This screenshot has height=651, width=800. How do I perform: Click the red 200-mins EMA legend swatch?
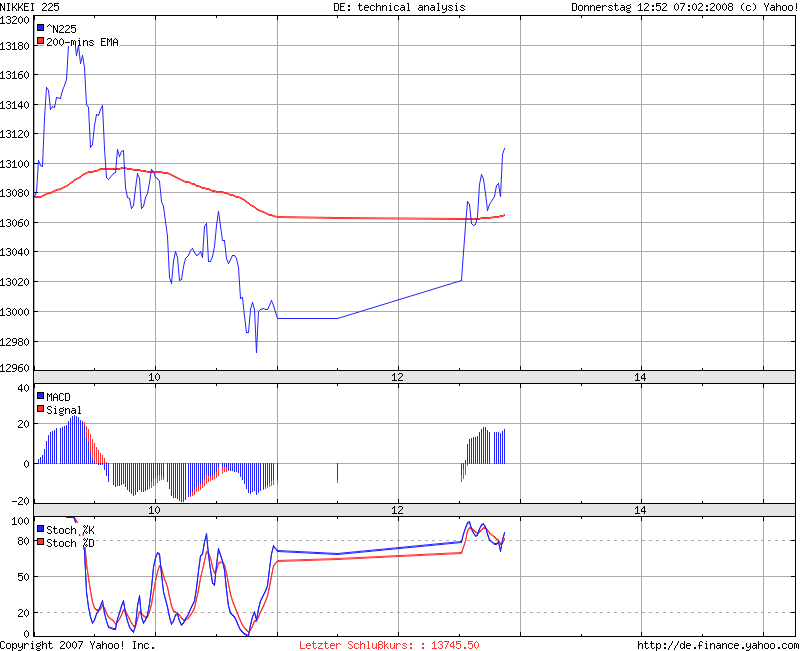pyautogui.click(x=41, y=42)
